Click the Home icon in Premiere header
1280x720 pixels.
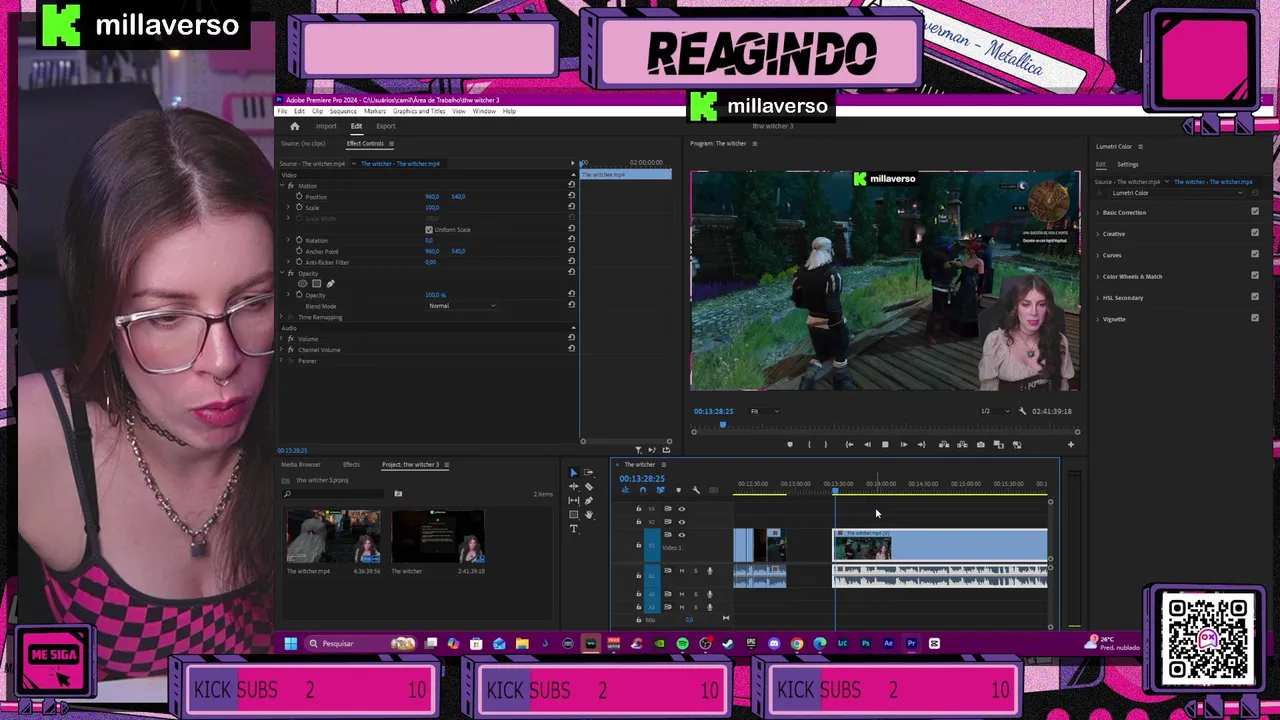pyautogui.click(x=295, y=126)
